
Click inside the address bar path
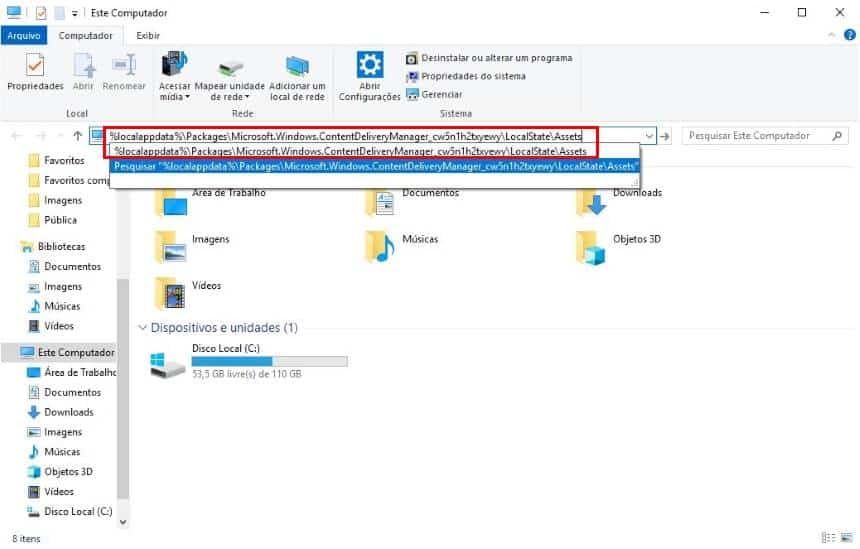pyautogui.click(x=346, y=136)
